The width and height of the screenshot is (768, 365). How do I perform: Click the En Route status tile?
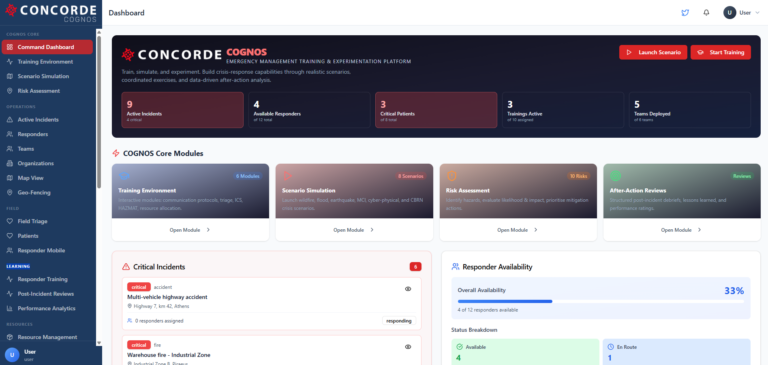pyautogui.click(x=676, y=352)
